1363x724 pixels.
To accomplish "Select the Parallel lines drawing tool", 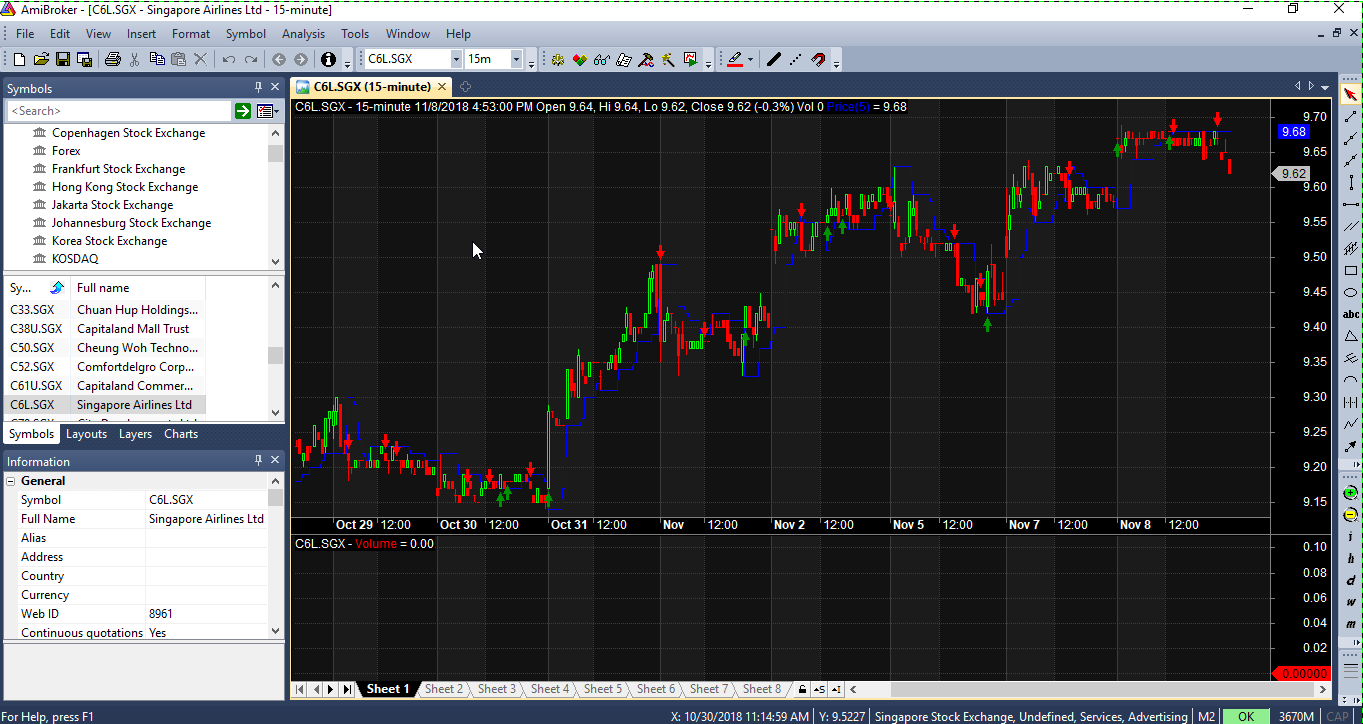I will pos(1351,226).
